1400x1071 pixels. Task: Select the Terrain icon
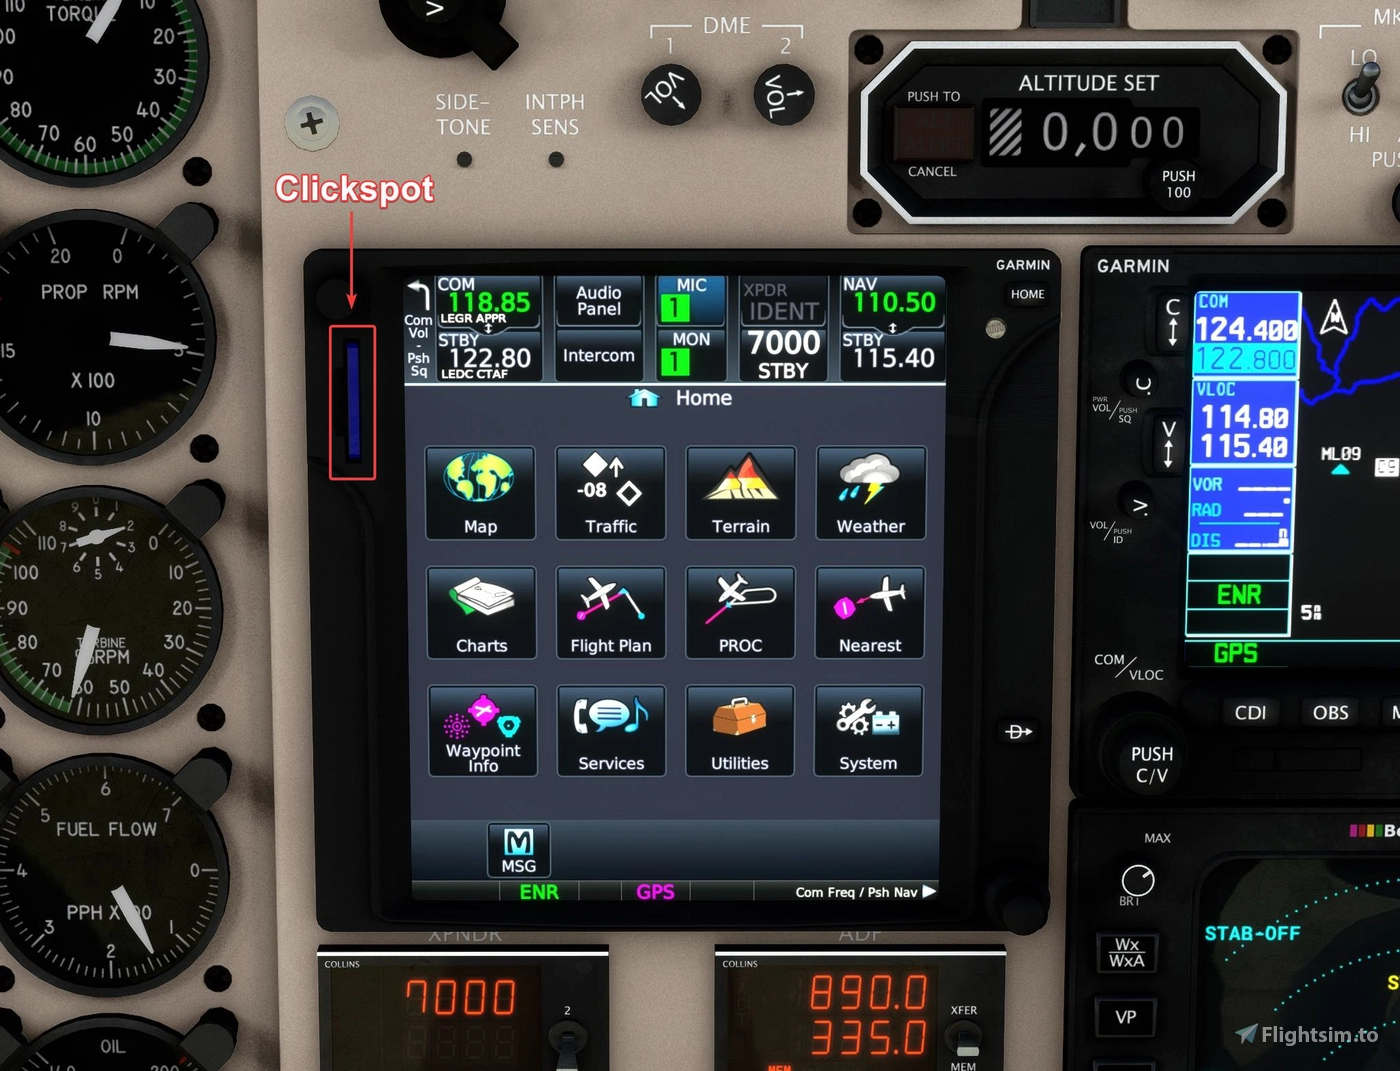(740, 492)
